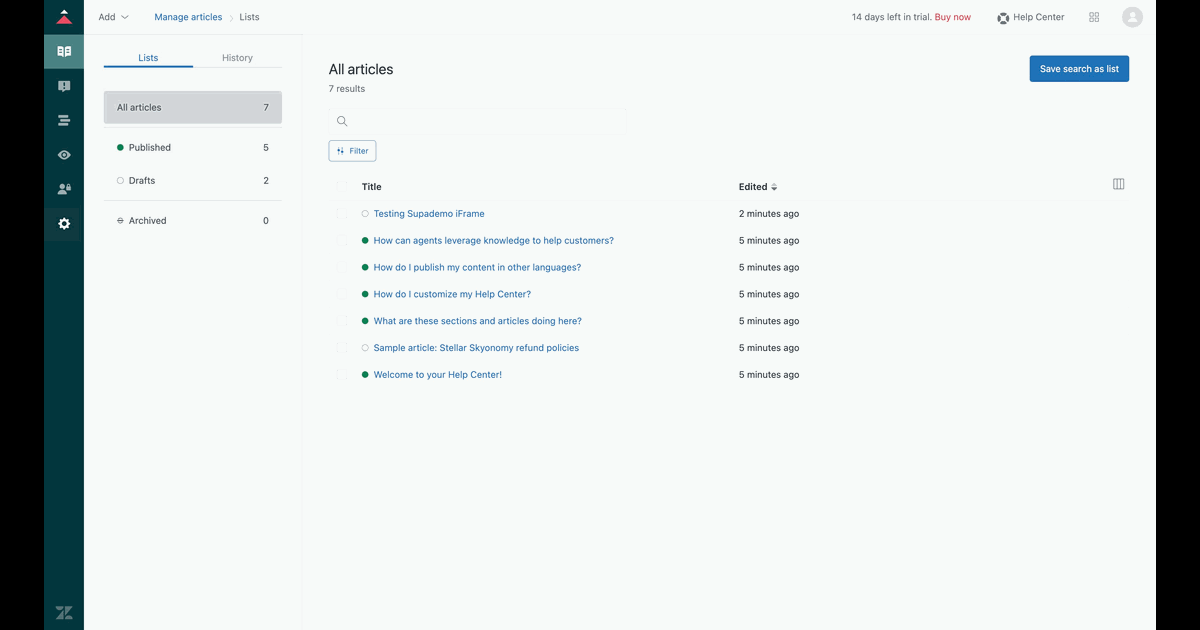Screen dimensions: 1200x630
Task: Check the agents leverage knowledge row checkbox
Action: [342, 241]
